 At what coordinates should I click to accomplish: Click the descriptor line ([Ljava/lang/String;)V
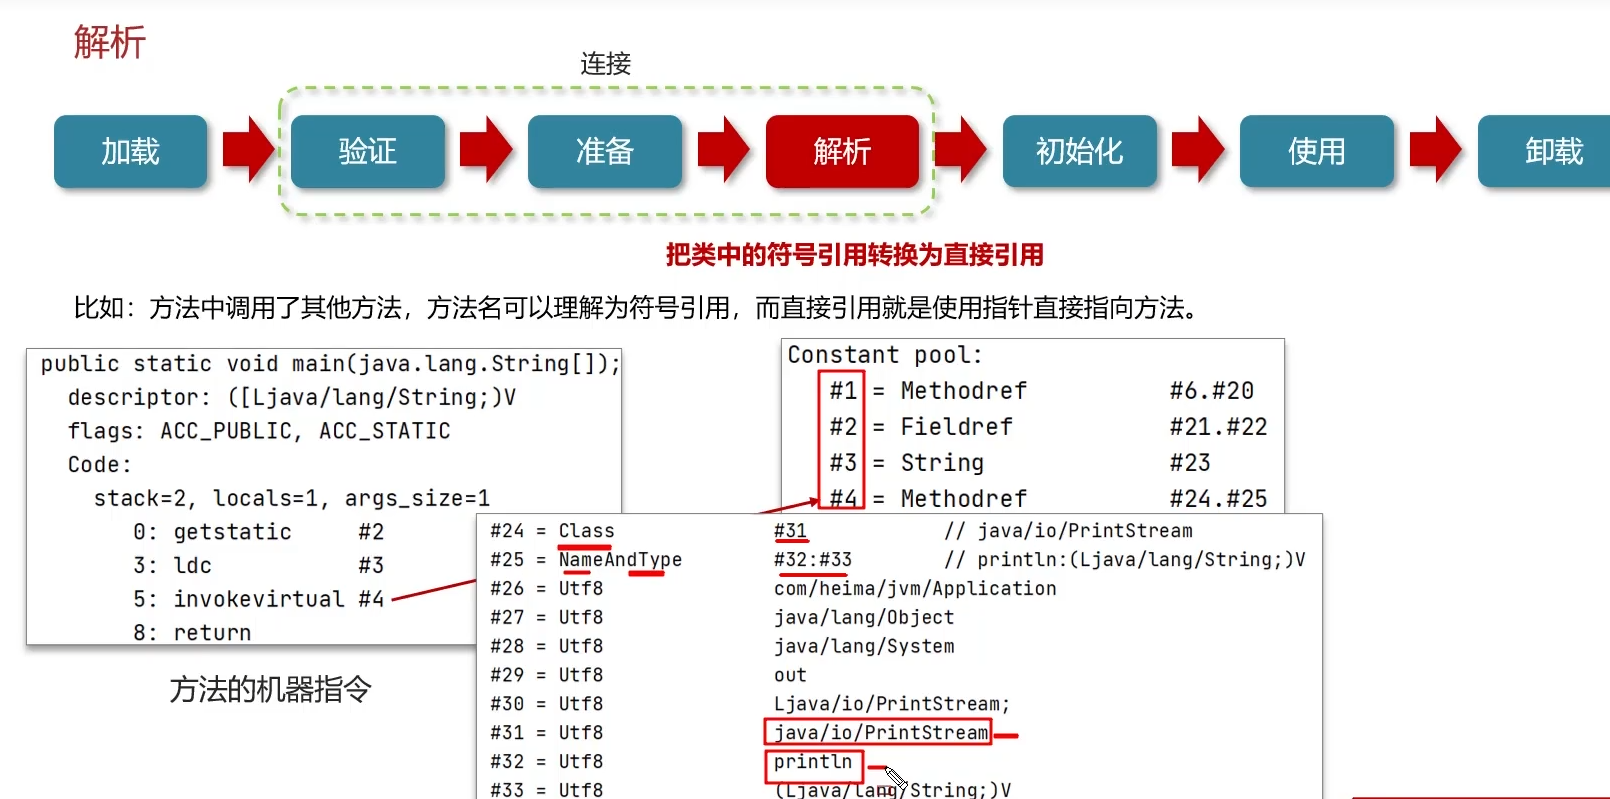(x=292, y=397)
